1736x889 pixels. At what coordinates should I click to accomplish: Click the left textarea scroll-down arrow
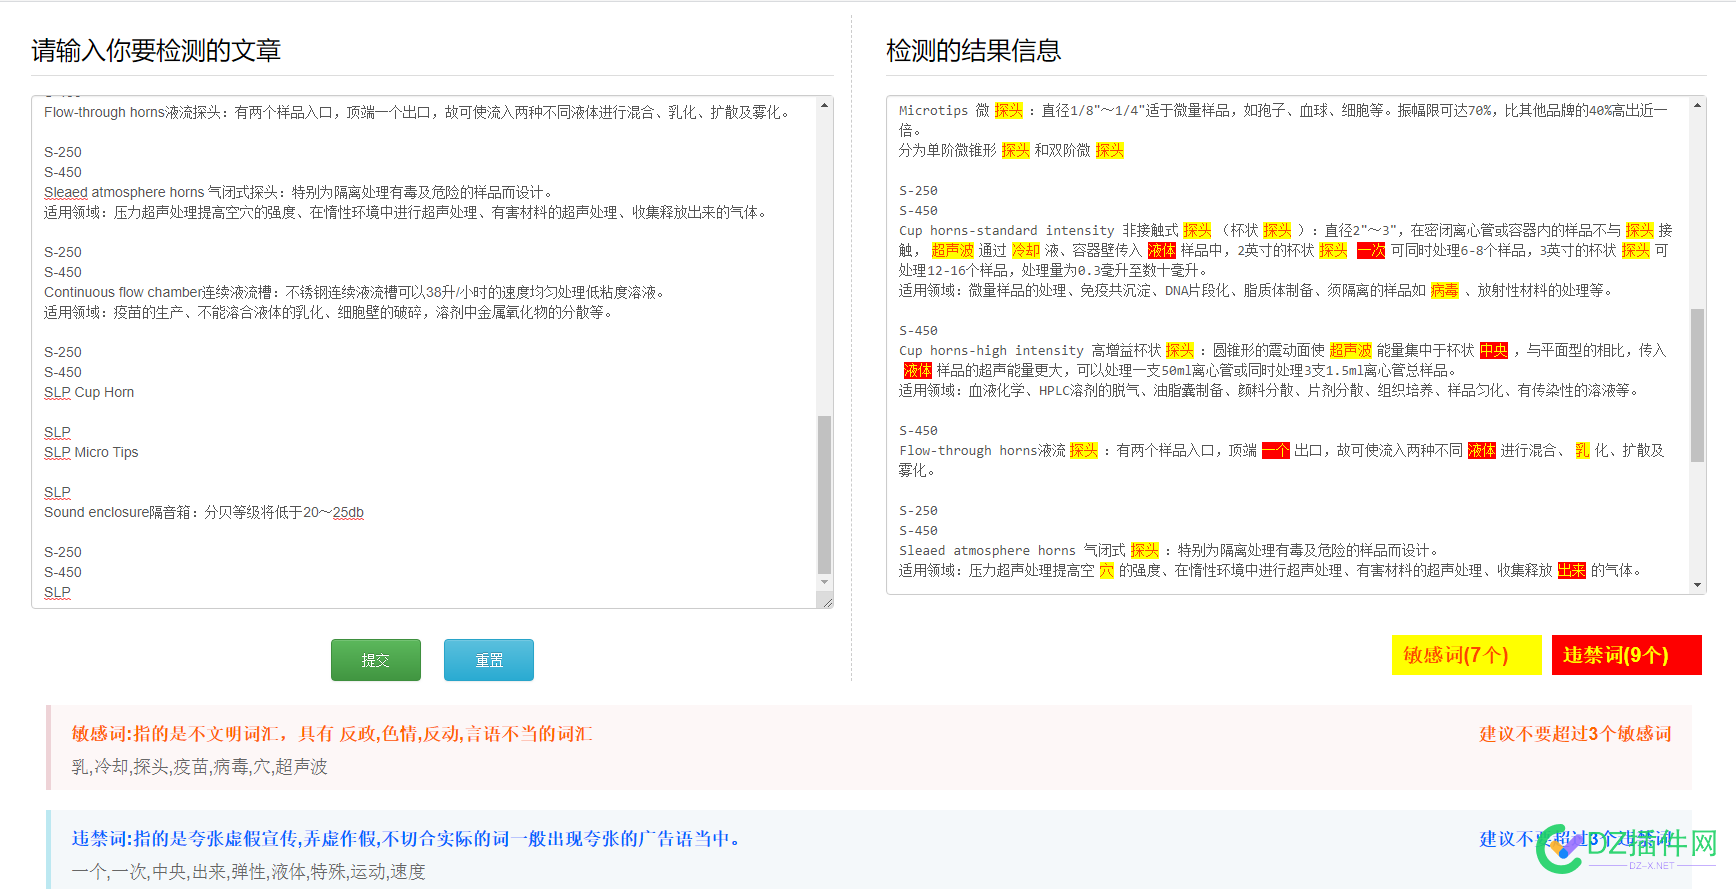point(825,582)
